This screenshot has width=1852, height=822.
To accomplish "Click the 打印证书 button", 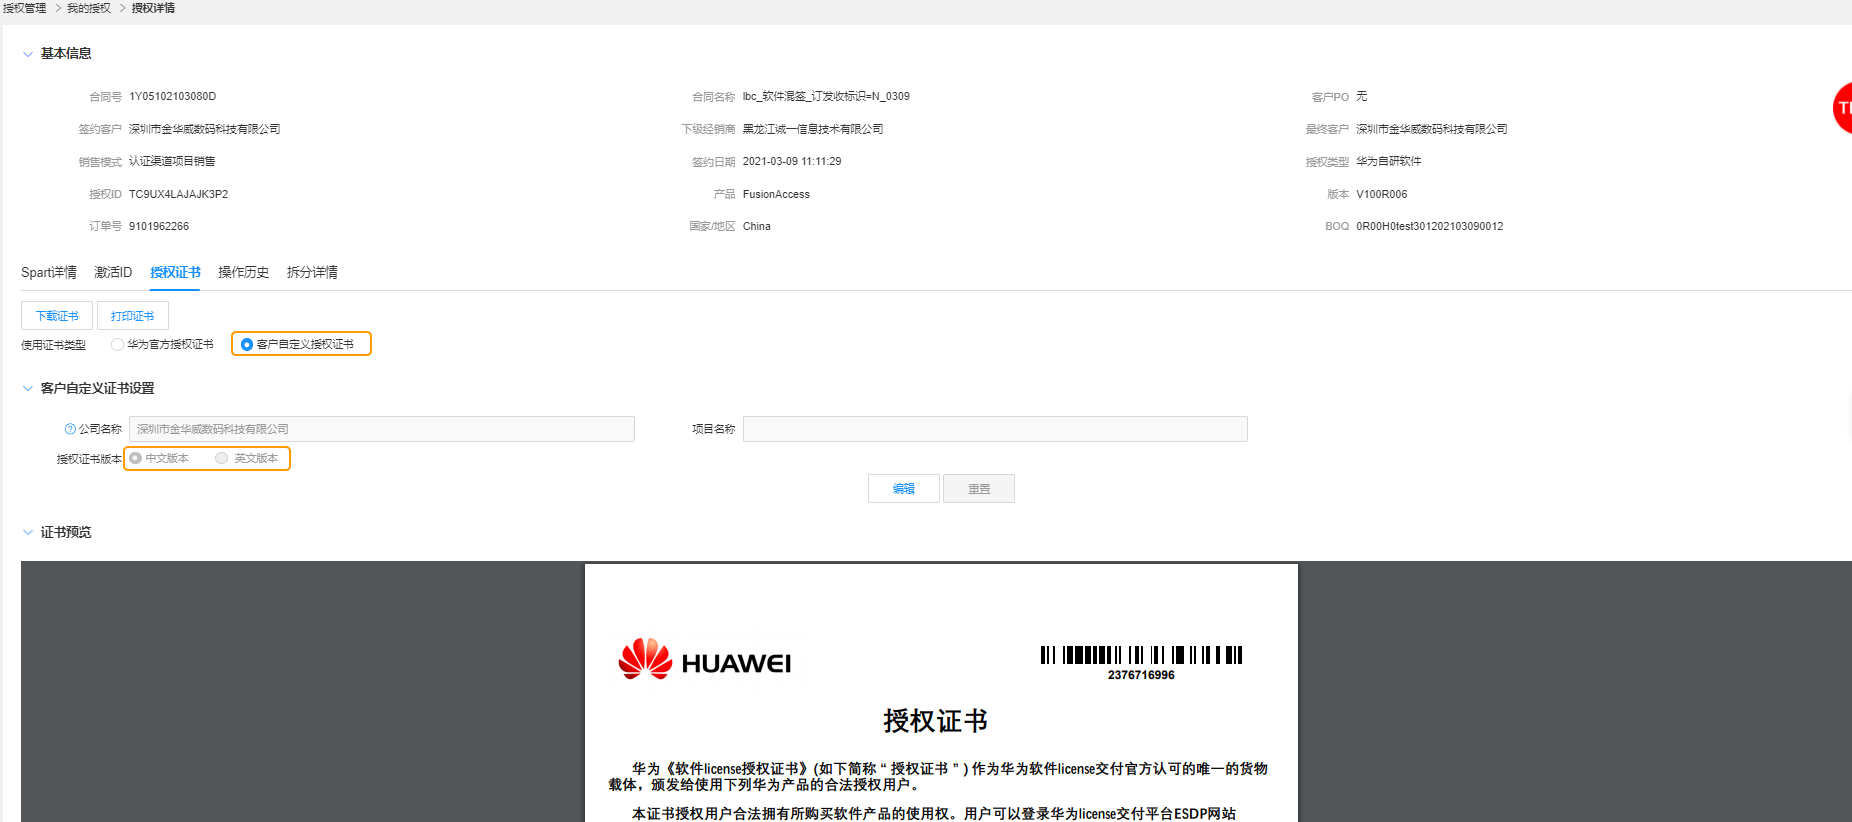I will click(x=133, y=315).
